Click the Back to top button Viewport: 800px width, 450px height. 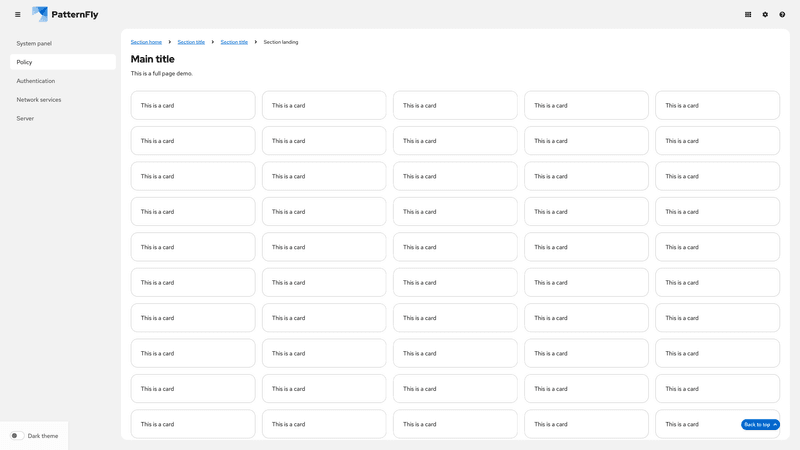pos(760,425)
